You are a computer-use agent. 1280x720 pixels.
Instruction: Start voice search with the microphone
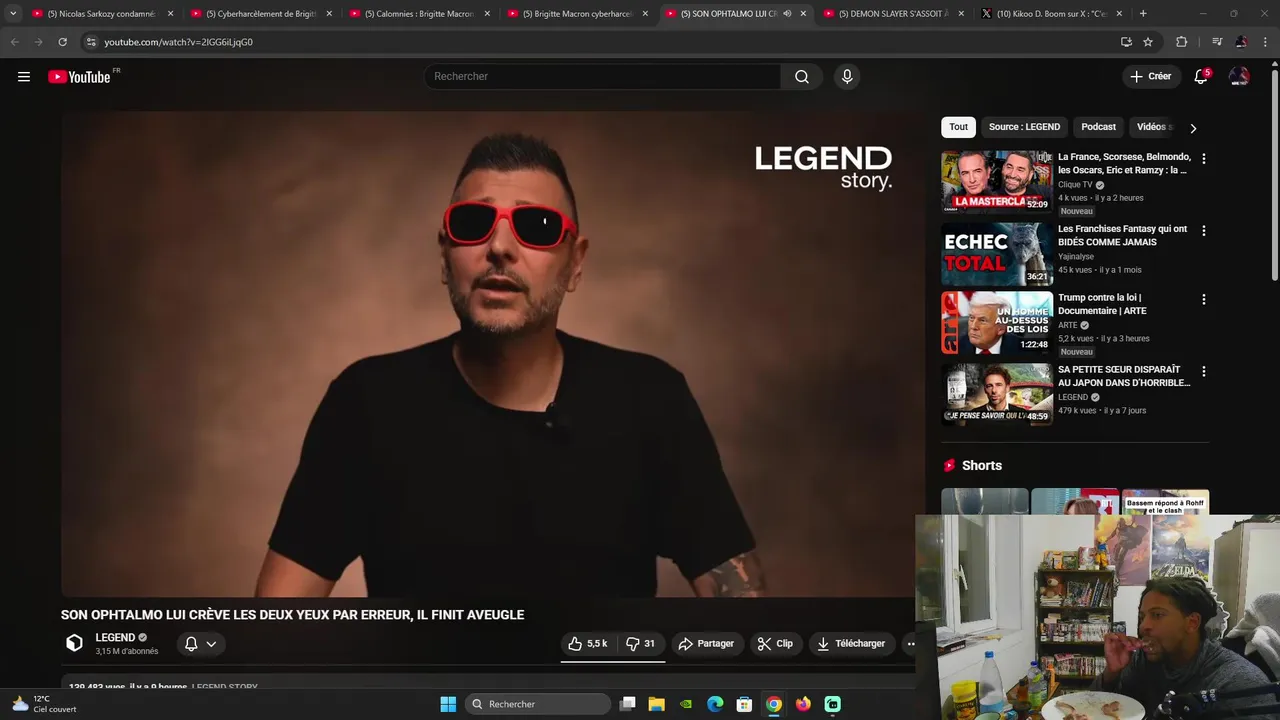click(847, 77)
